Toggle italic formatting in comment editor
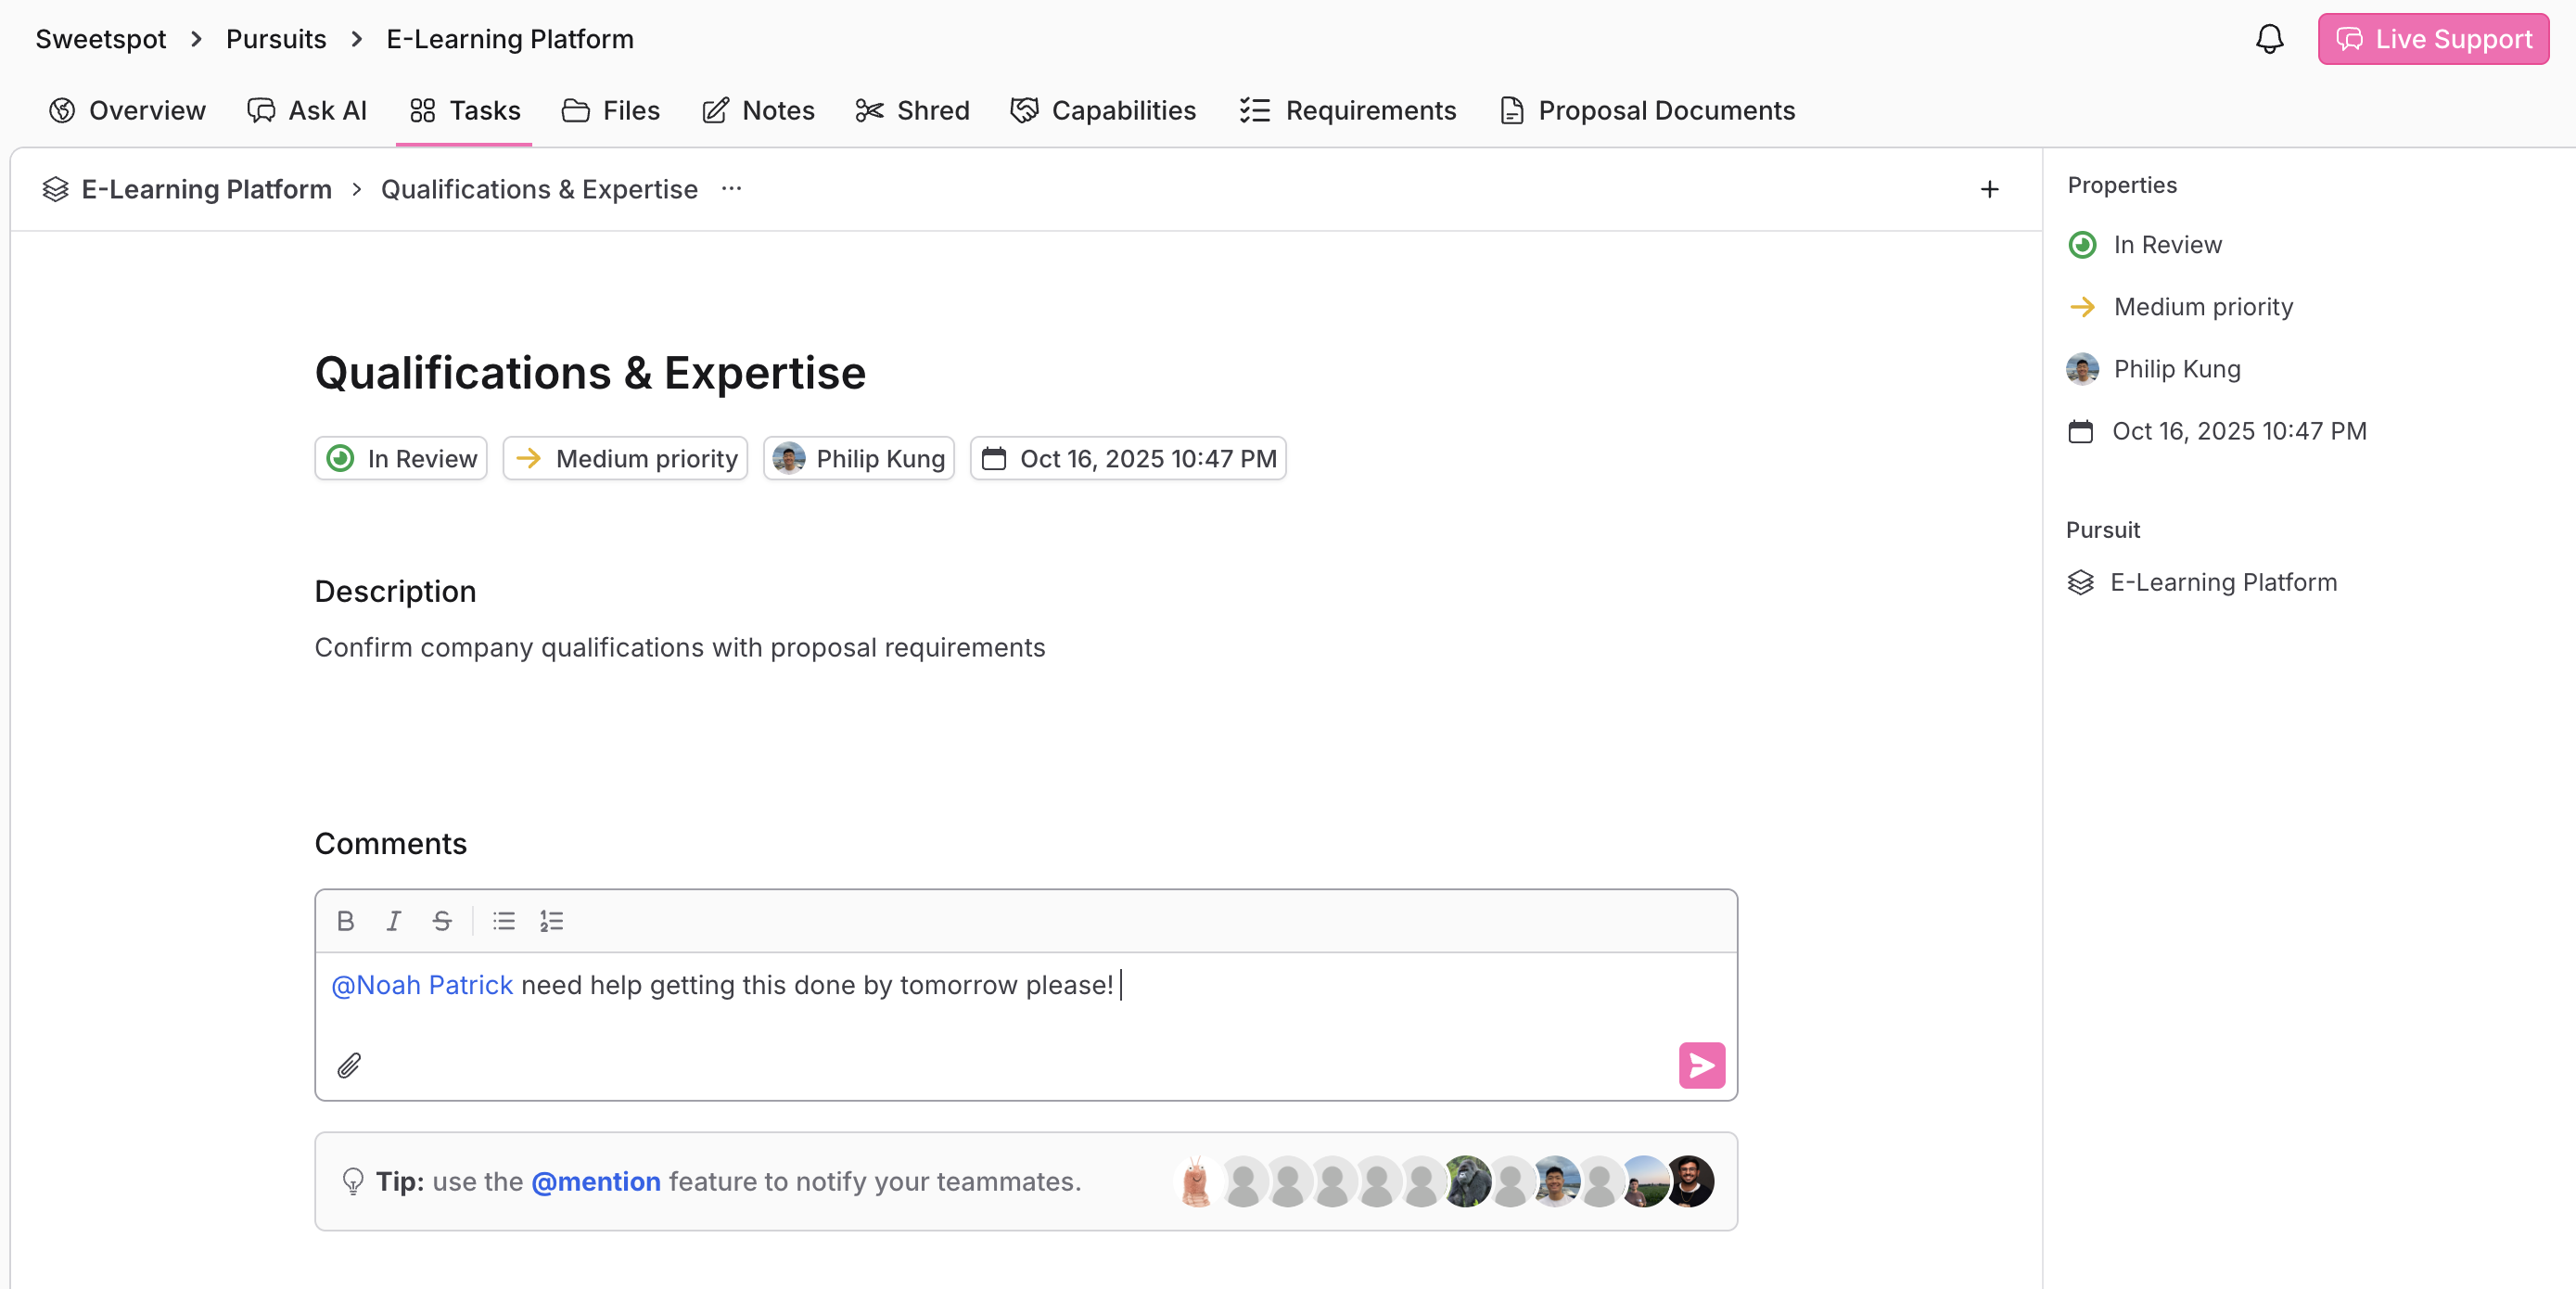Screen dimensions: 2576x1289 tap(393, 921)
